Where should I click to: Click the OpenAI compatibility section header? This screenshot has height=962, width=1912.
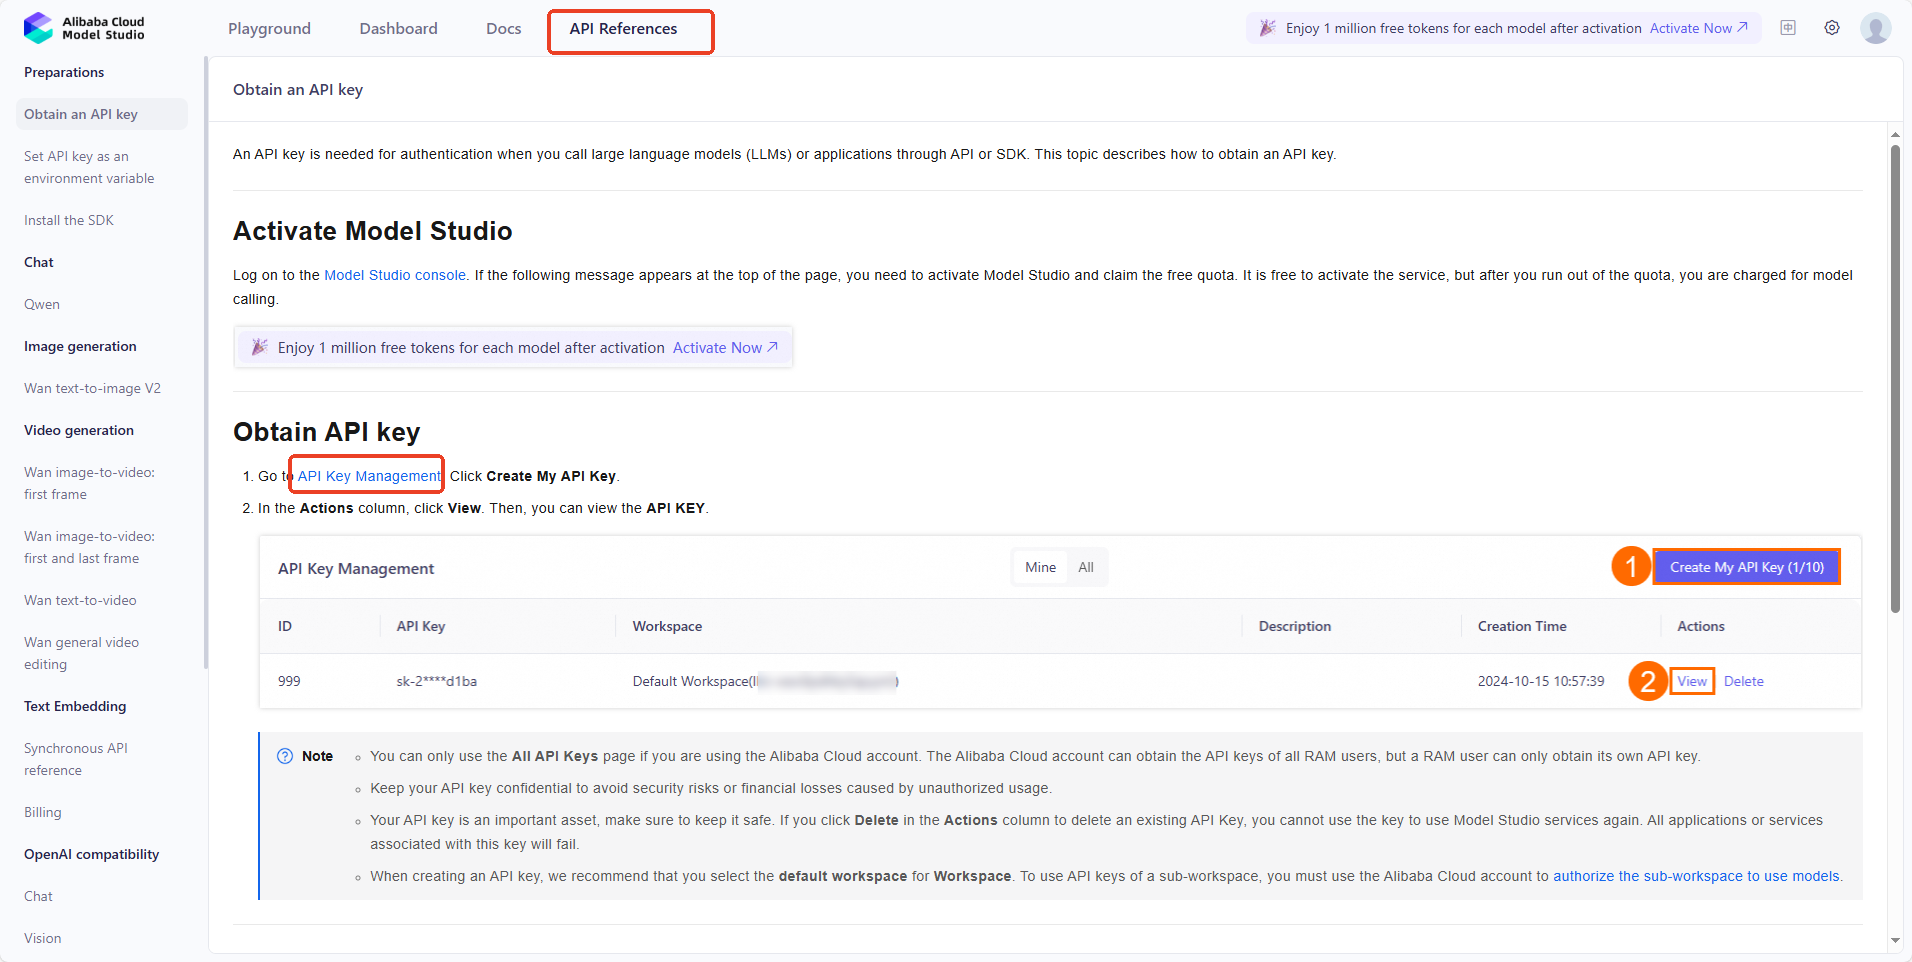point(92,854)
